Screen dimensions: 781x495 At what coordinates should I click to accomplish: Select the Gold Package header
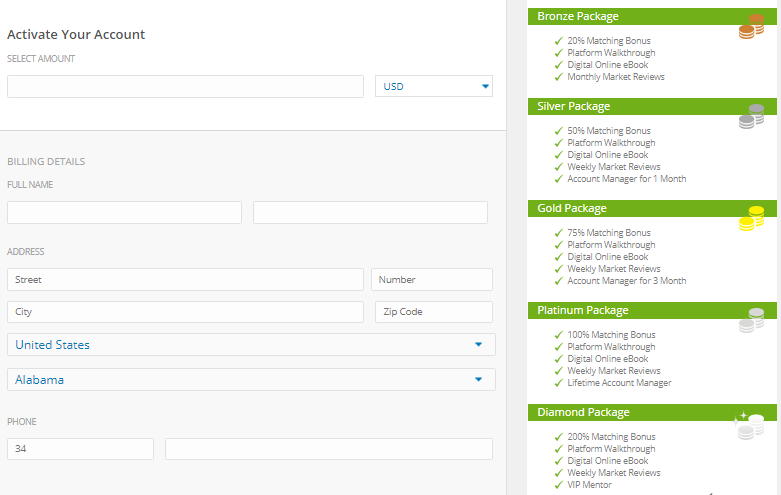pyautogui.click(x=652, y=208)
